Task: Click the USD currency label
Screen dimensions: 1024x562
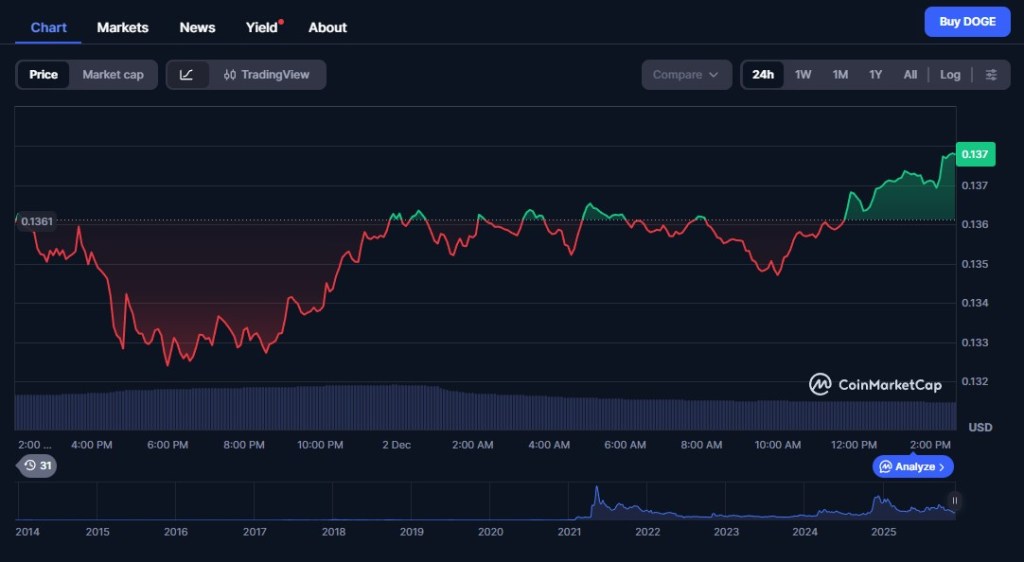Action: point(980,427)
